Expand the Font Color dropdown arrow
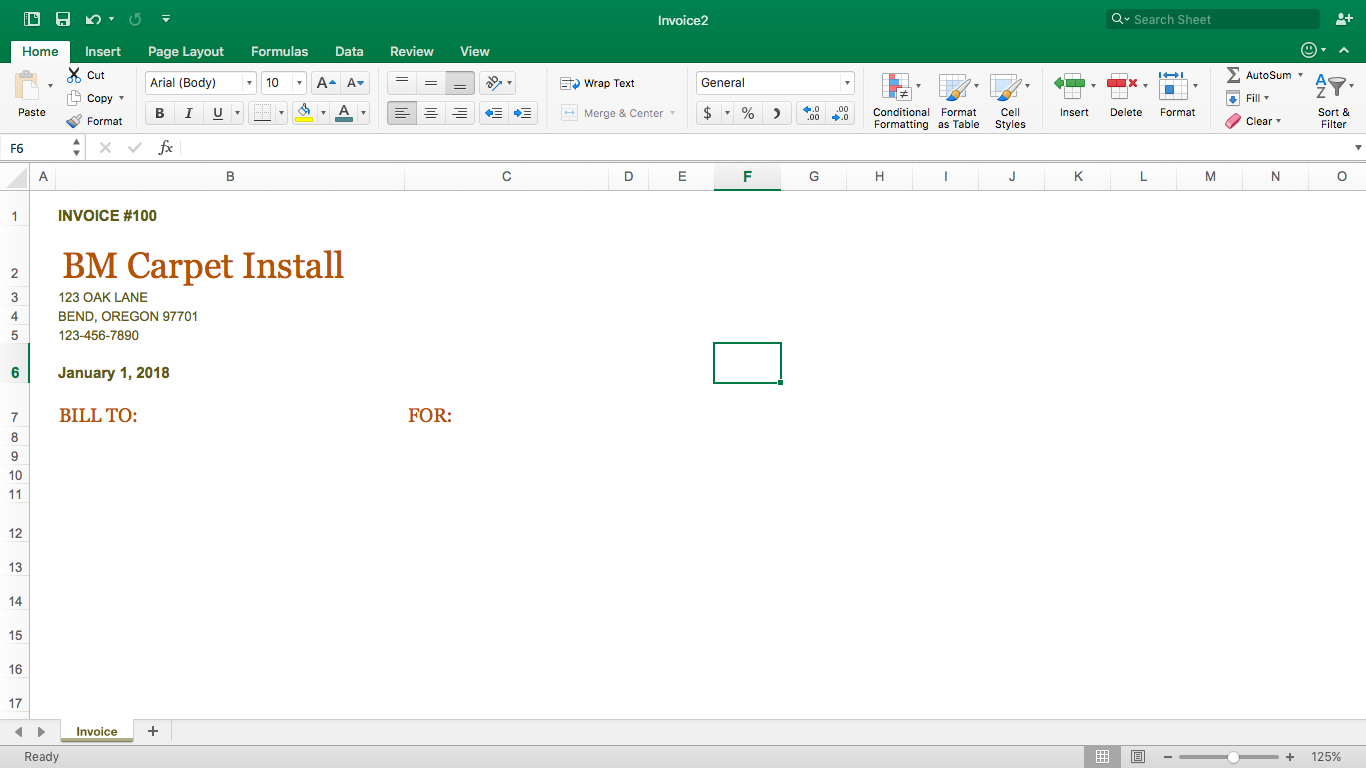 [x=363, y=113]
